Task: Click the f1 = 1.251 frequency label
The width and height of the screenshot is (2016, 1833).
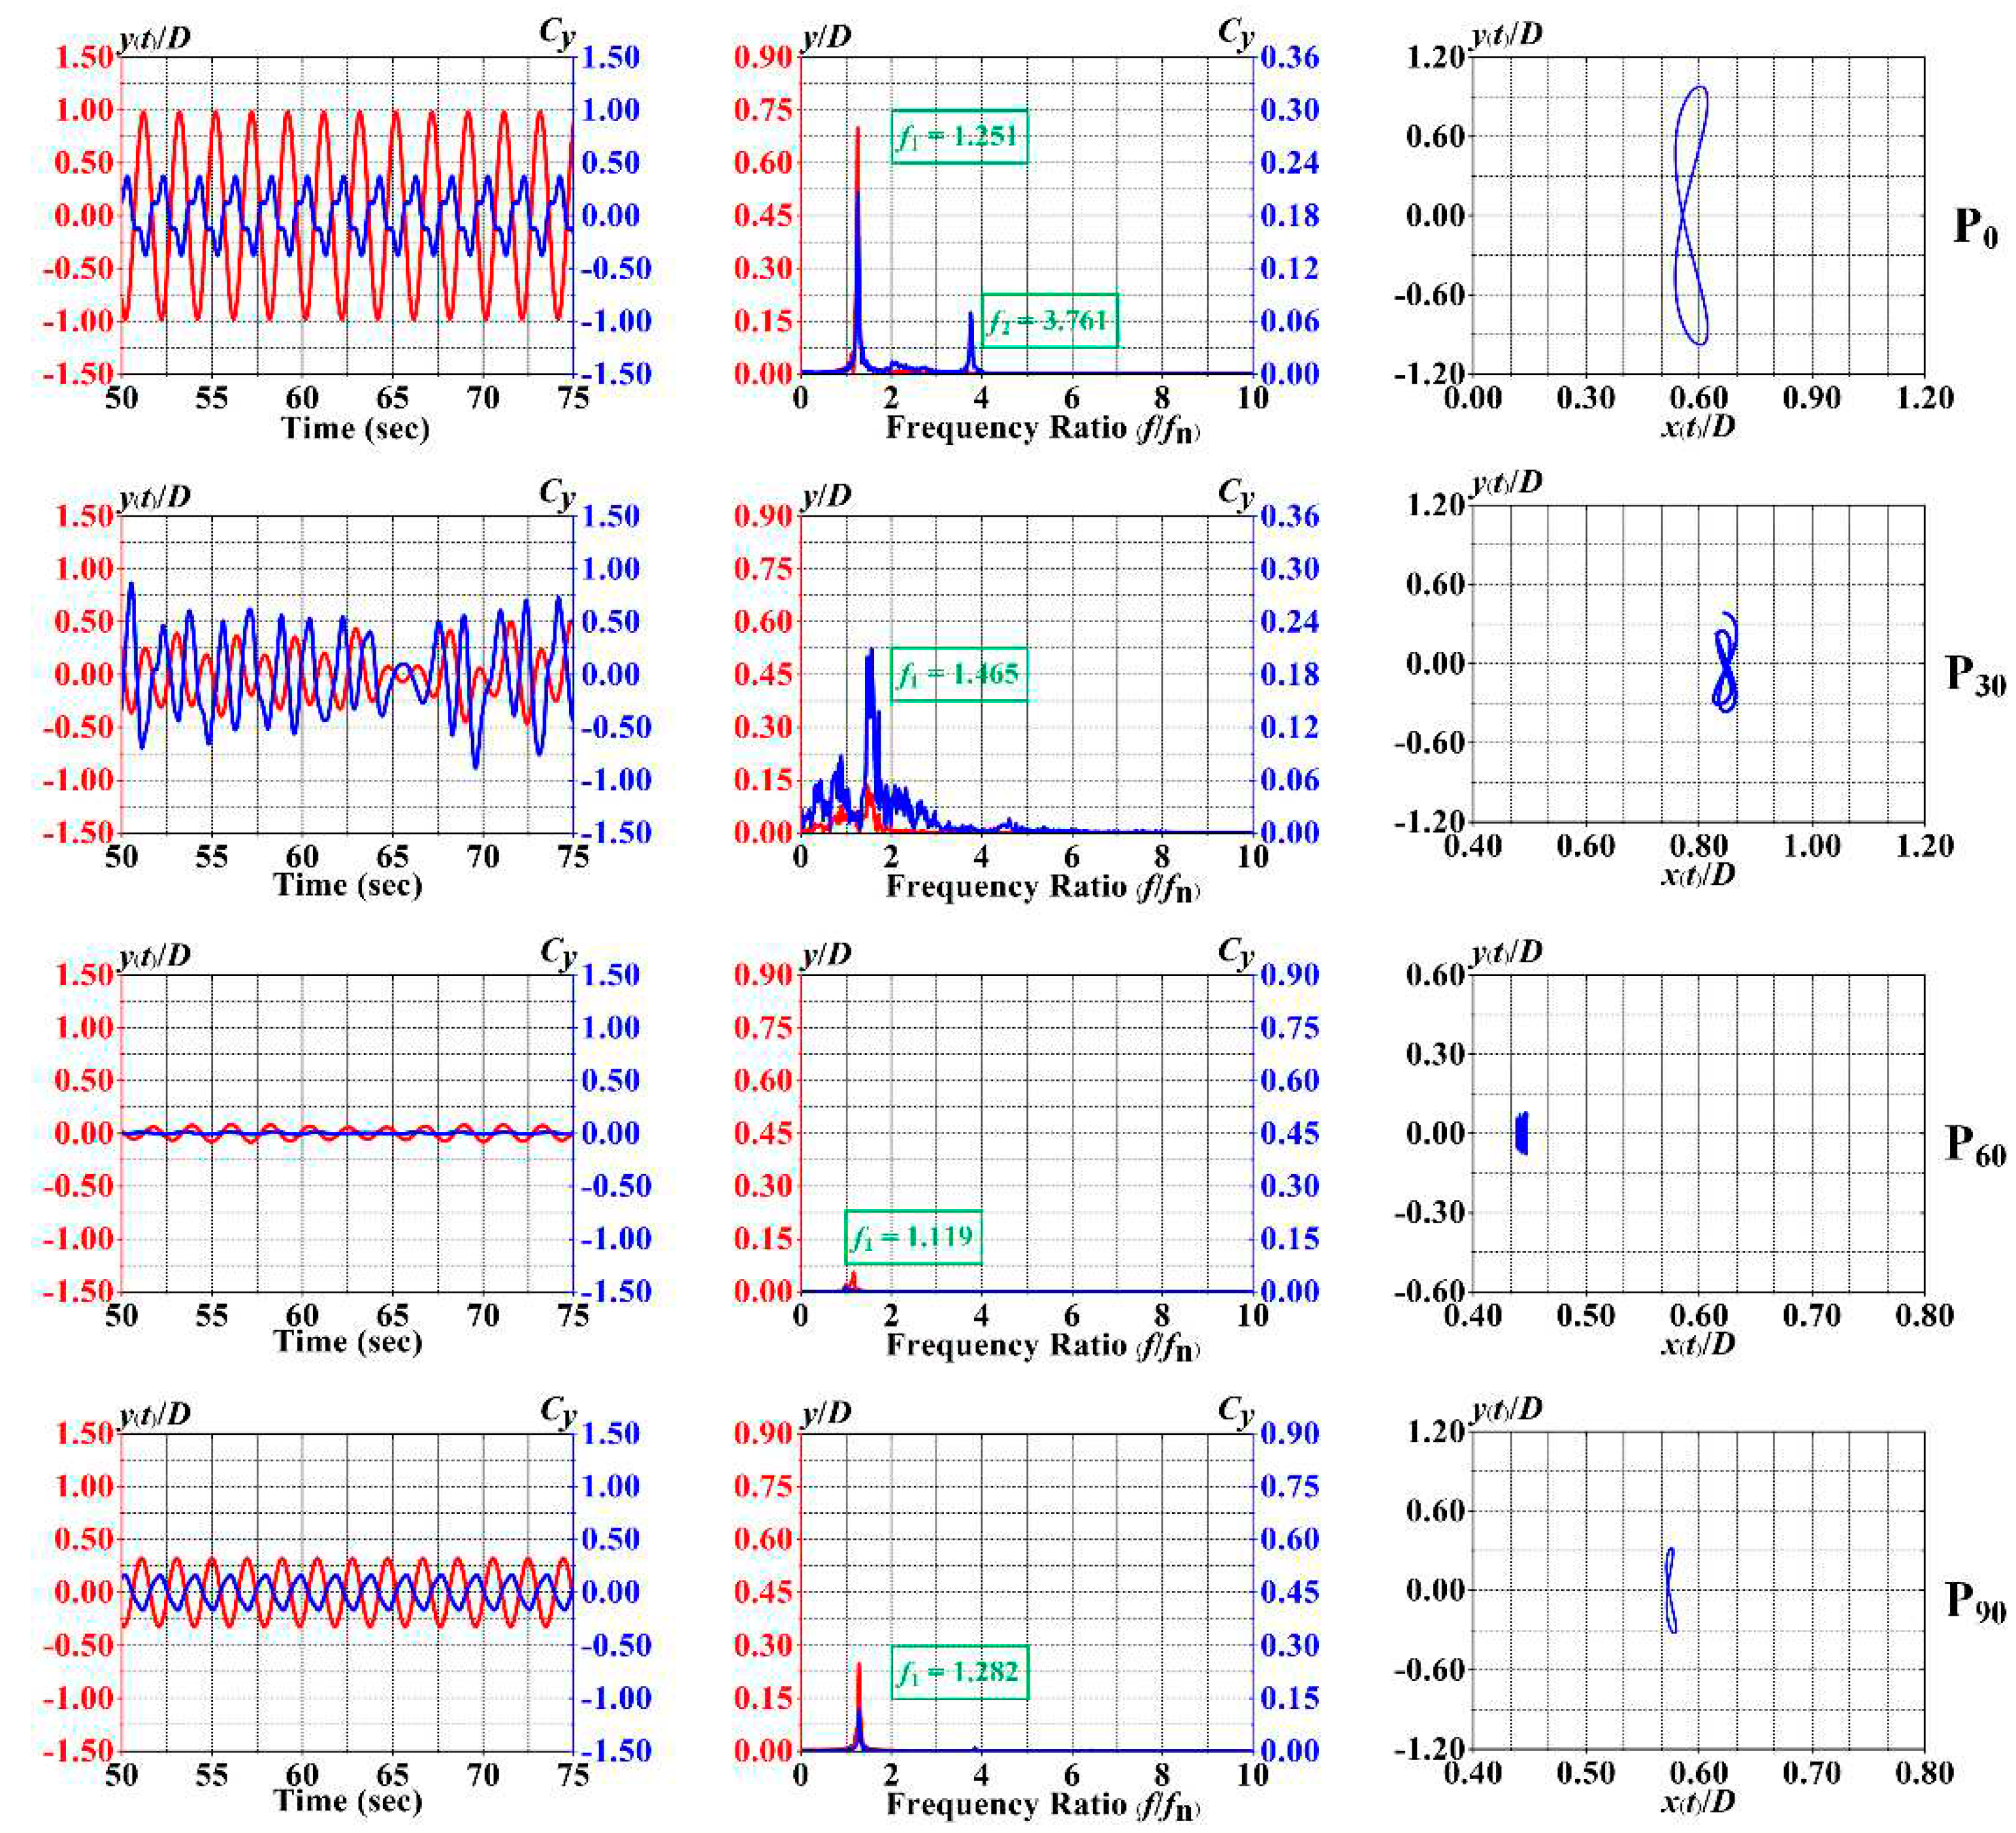Action: point(959,136)
